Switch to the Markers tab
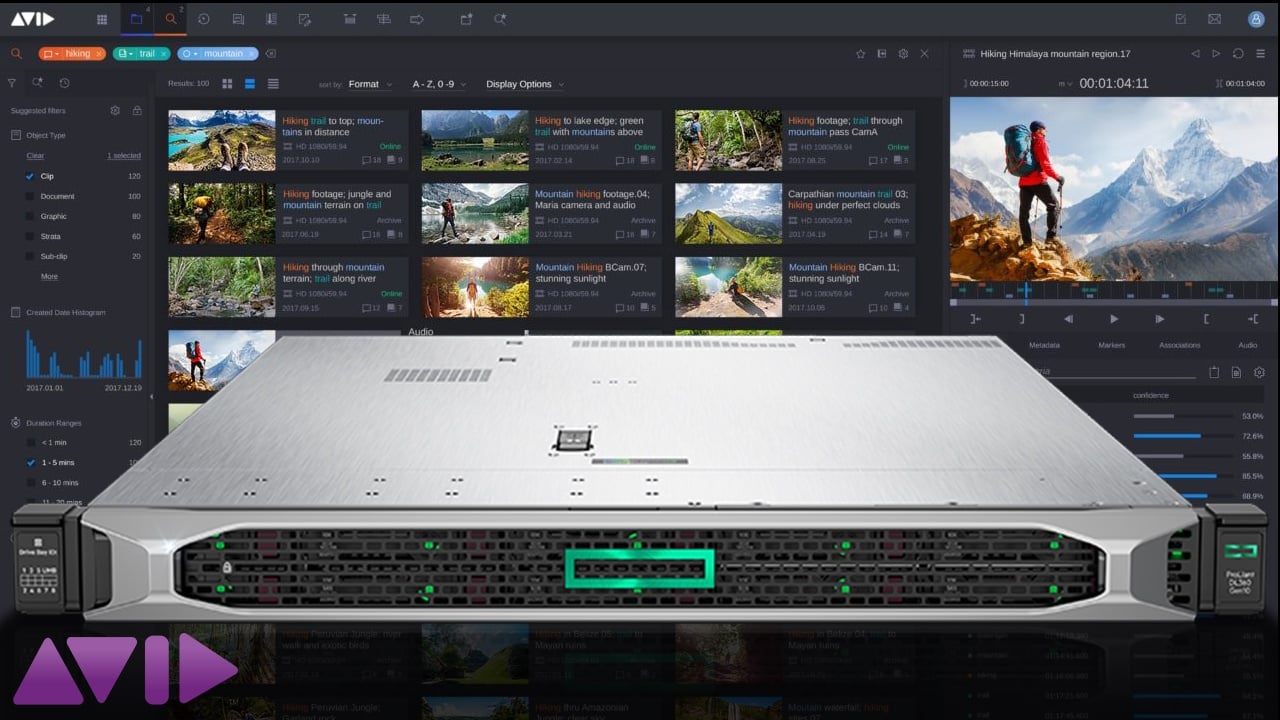 click(1111, 345)
